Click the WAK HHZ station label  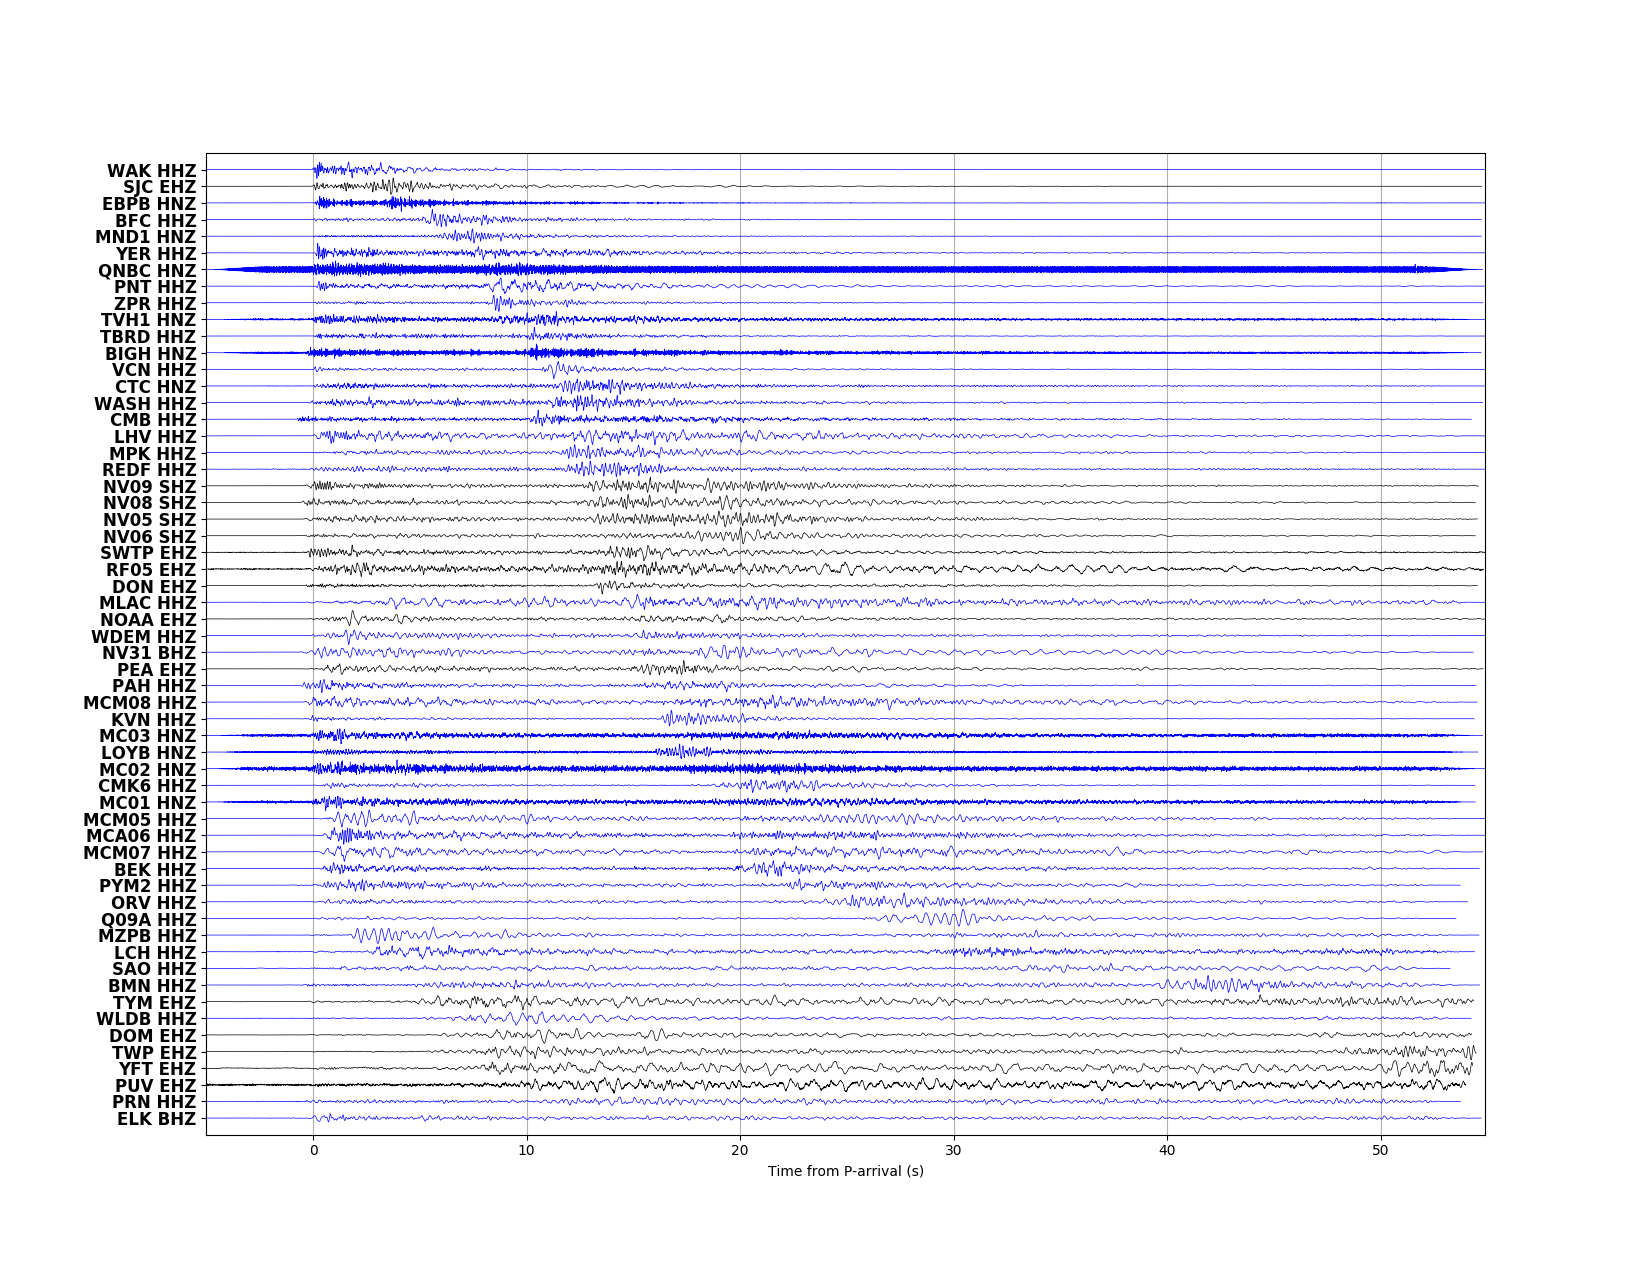152,171
